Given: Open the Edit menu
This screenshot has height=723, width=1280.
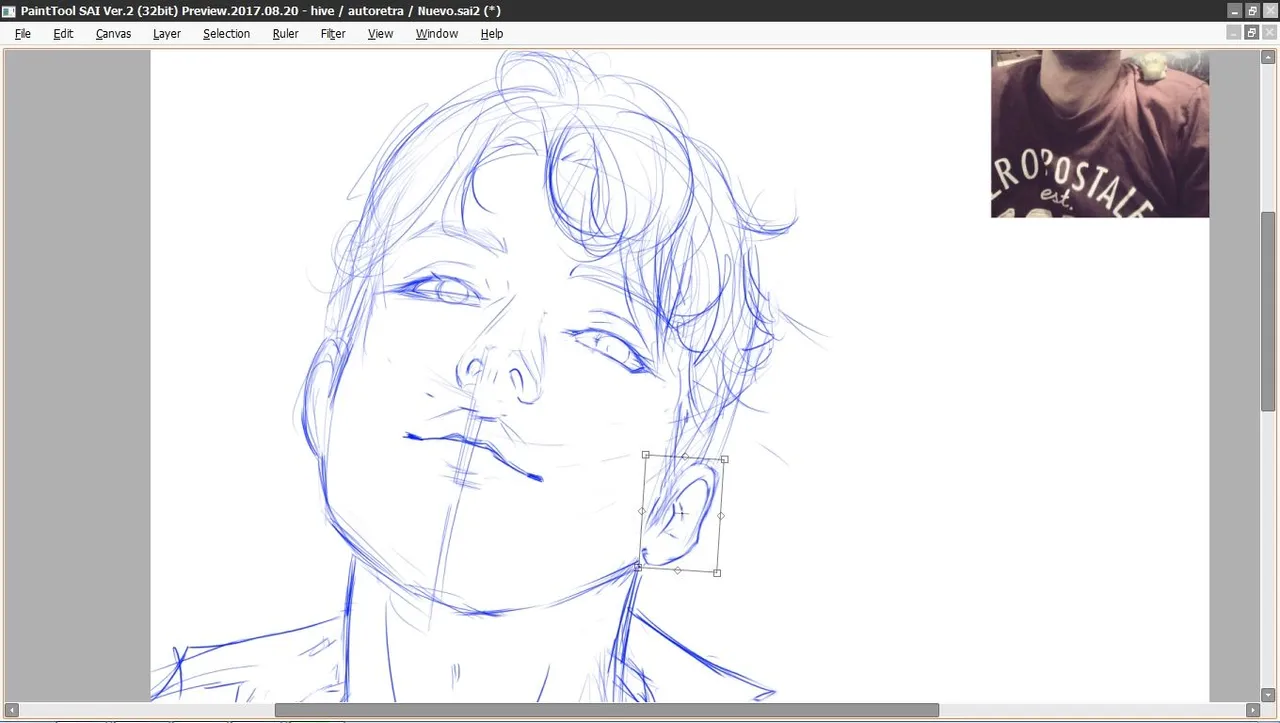Looking at the screenshot, I should pos(63,33).
